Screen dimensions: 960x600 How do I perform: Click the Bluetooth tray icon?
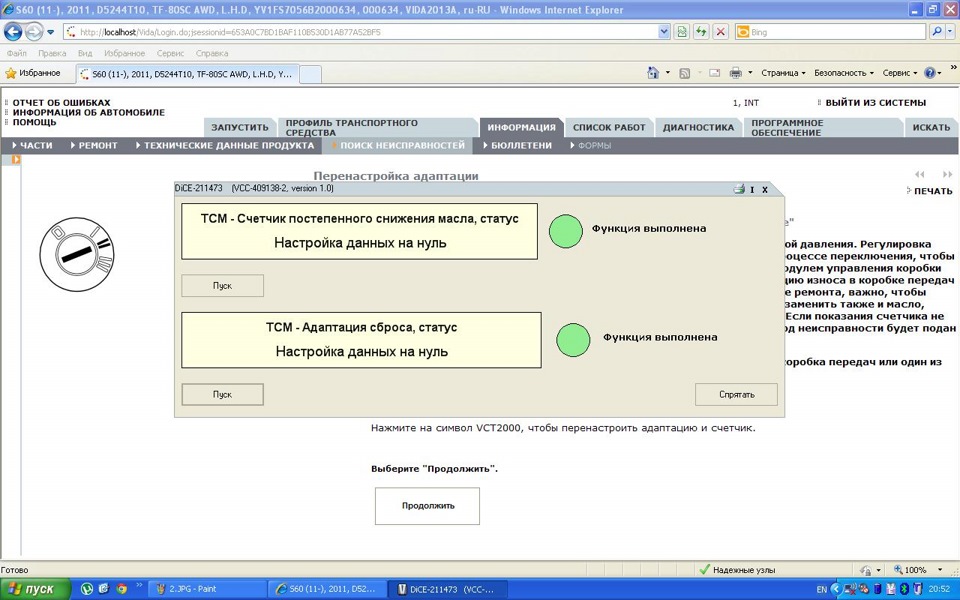click(x=902, y=589)
